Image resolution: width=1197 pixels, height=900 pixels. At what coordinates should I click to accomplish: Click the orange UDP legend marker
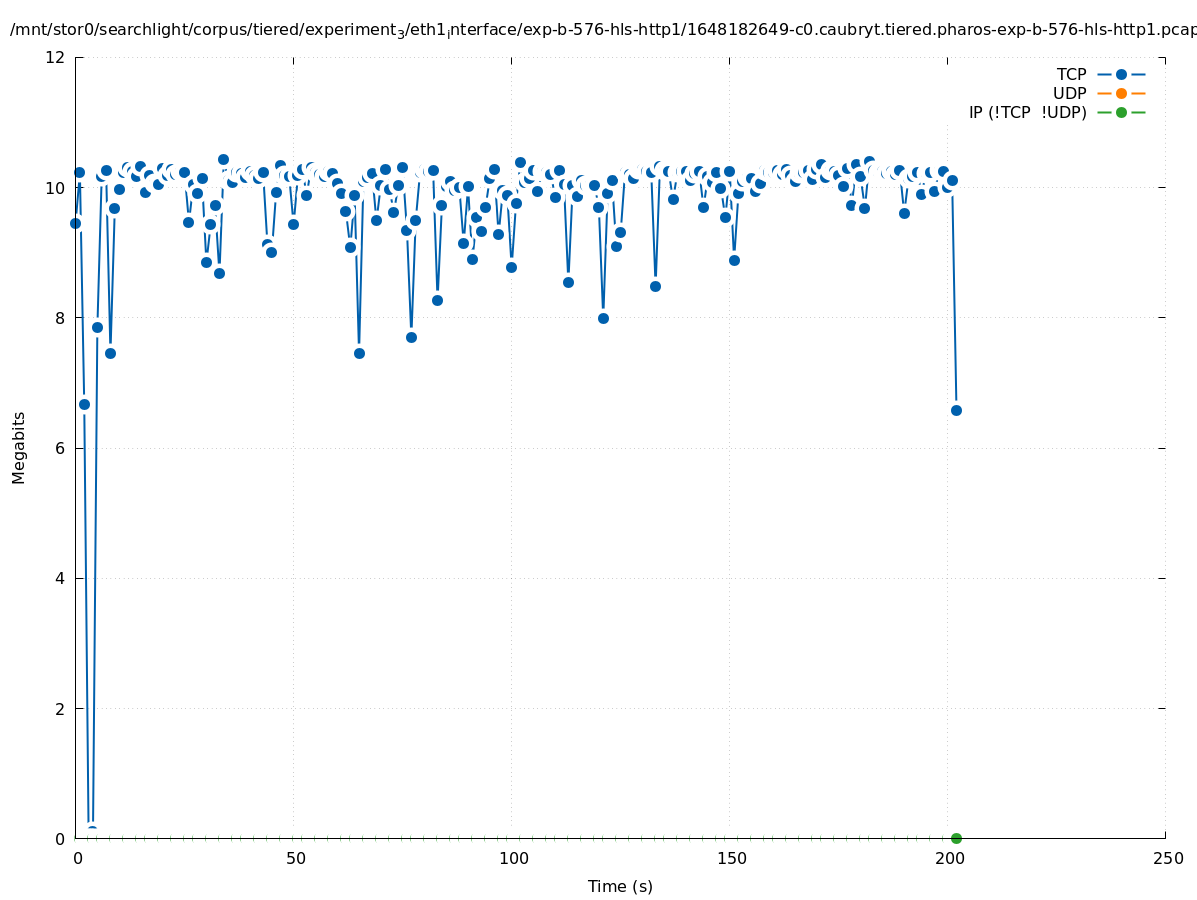[1121, 93]
